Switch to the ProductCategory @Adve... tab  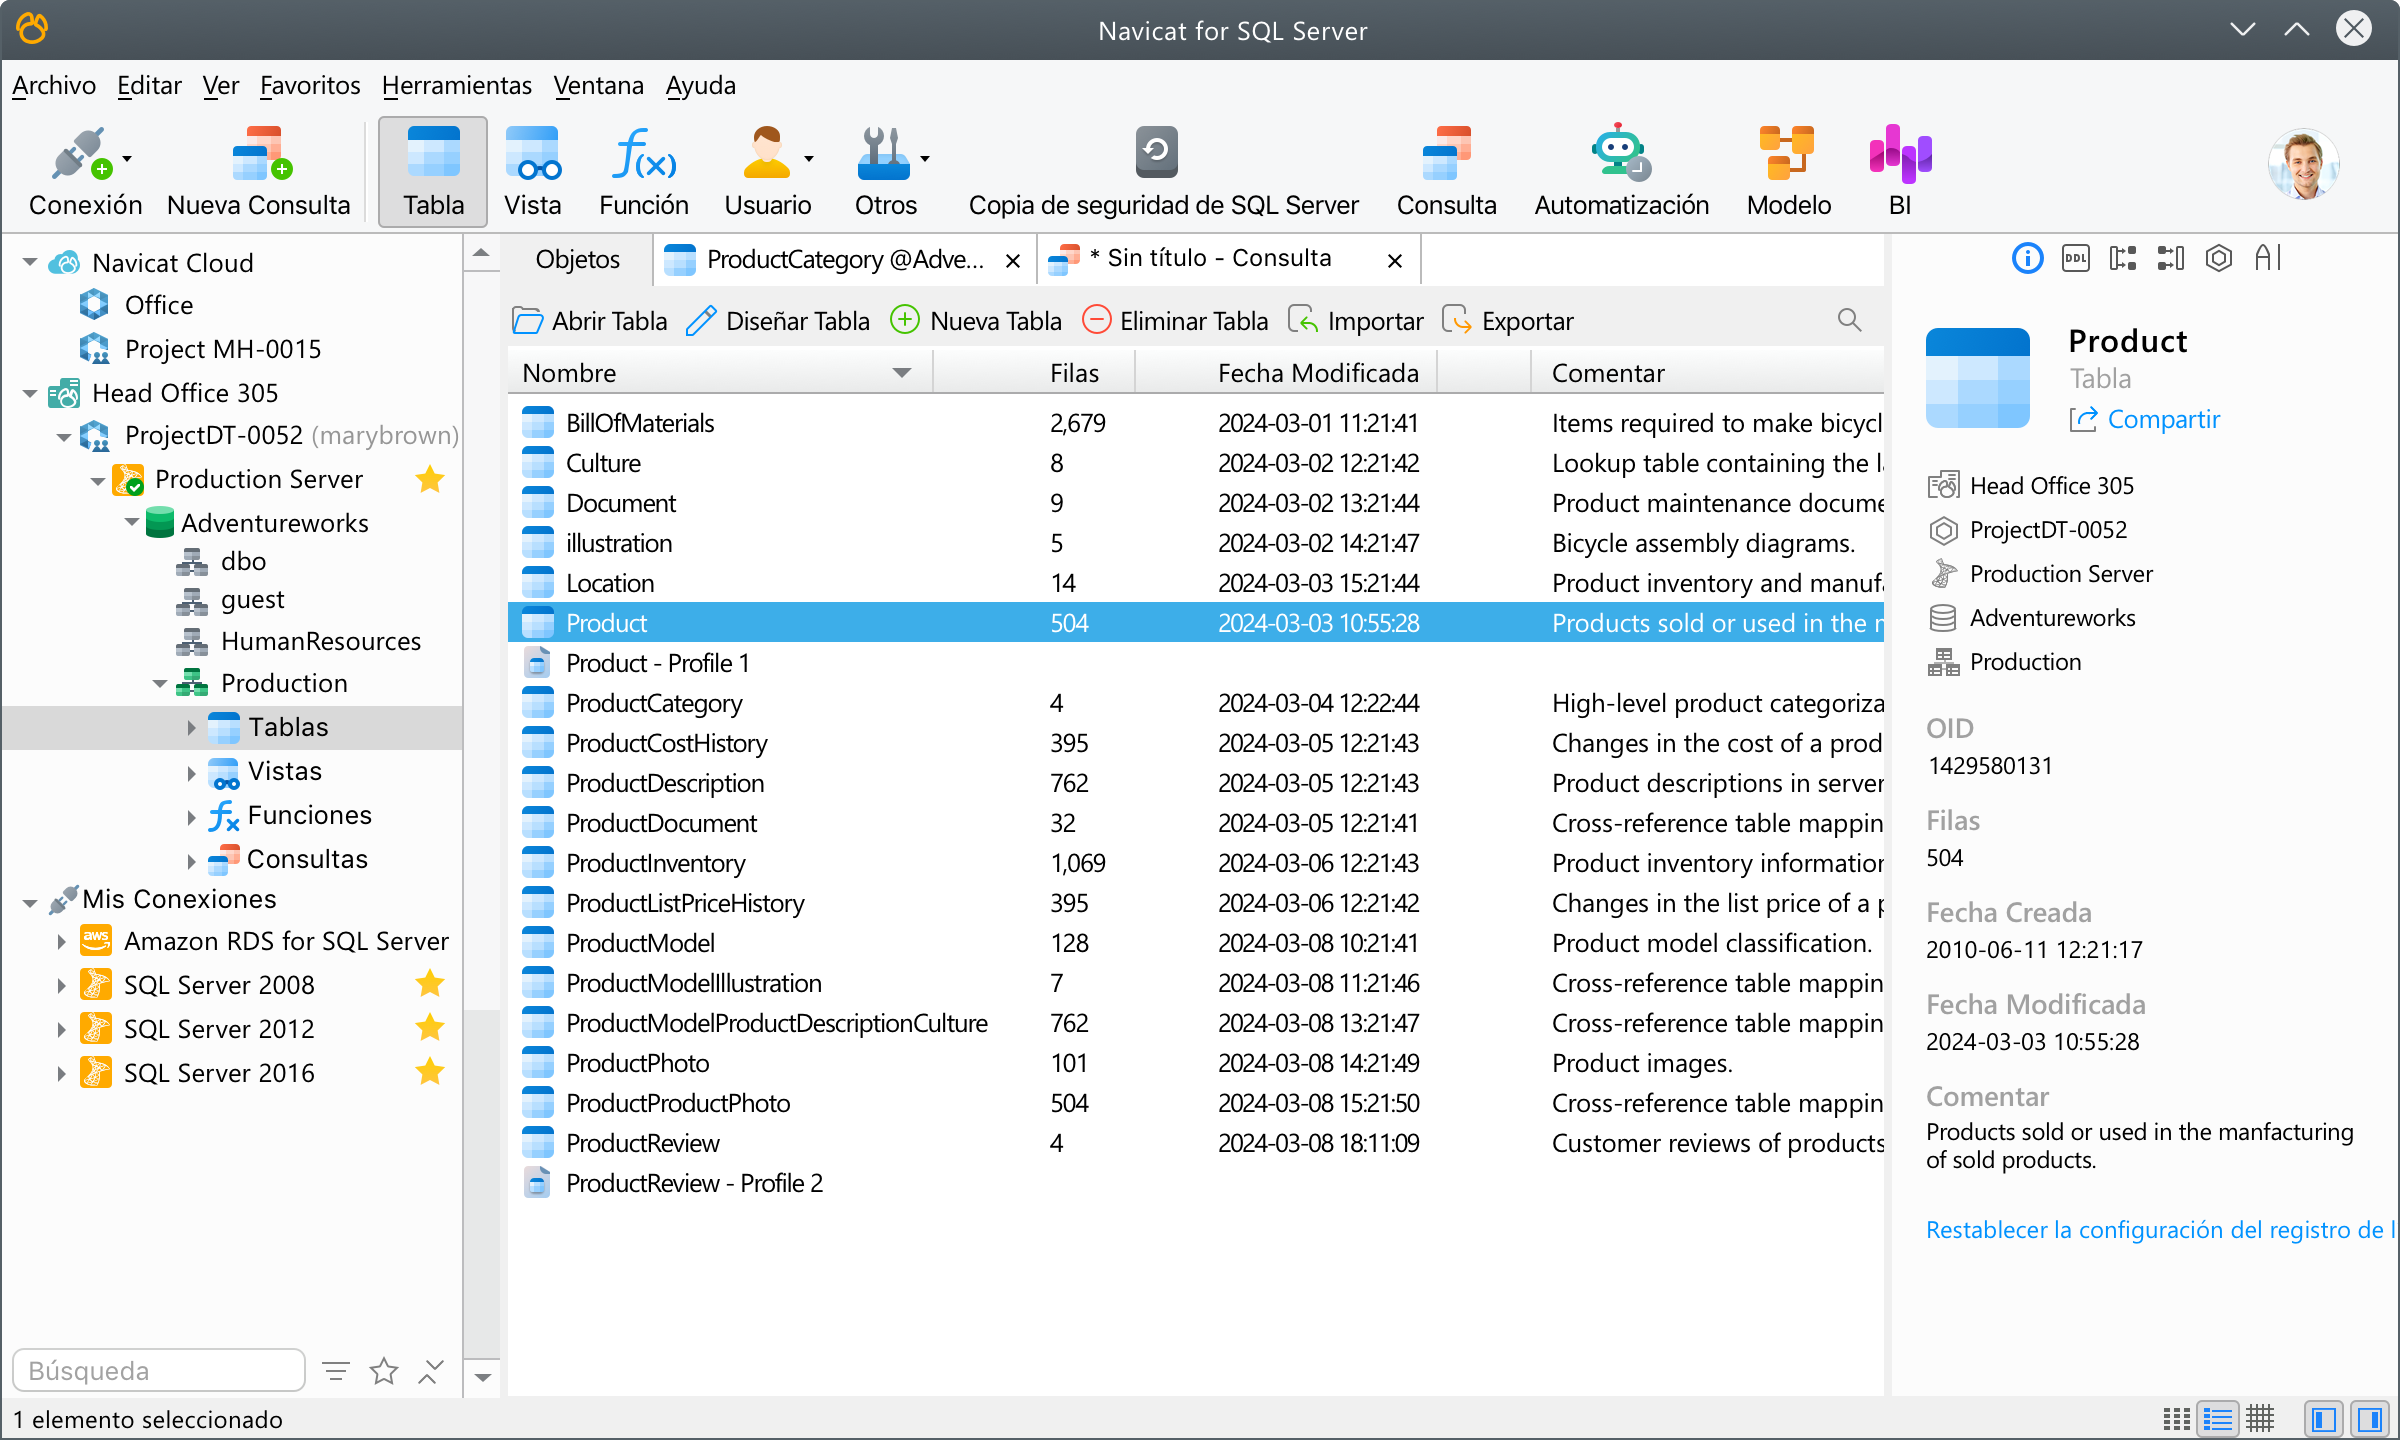tap(843, 260)
